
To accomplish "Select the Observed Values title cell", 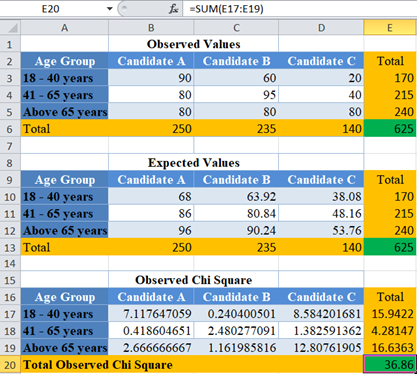I will pyautogui.click(x=193, y=44).
